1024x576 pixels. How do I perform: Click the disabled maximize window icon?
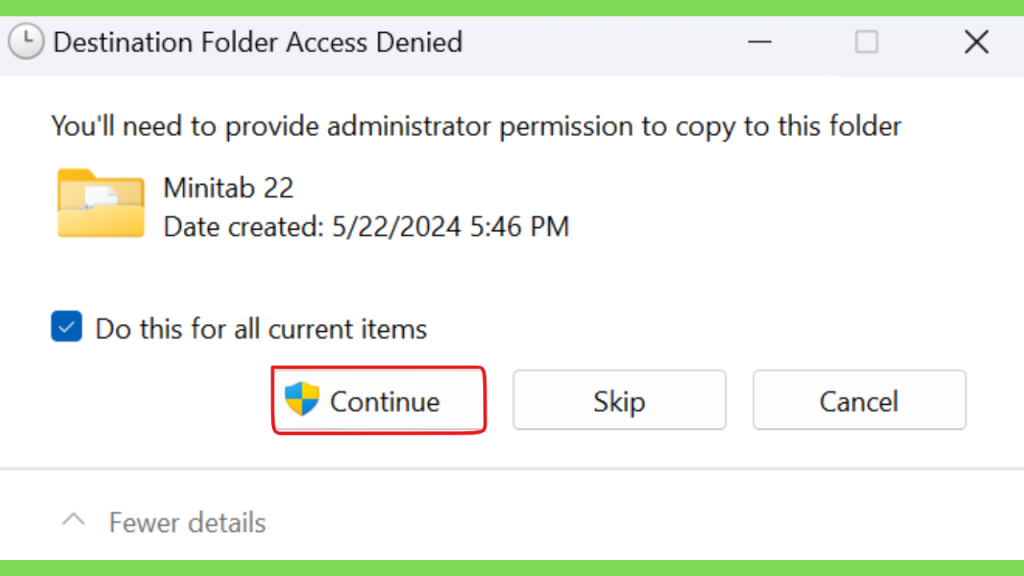(867, 42)
